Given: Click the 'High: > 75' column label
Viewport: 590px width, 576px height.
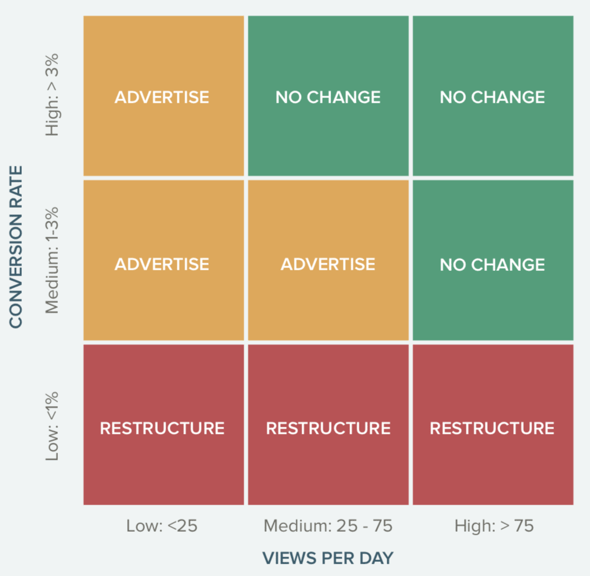Looking at the screenshot, I should (494, 526).
